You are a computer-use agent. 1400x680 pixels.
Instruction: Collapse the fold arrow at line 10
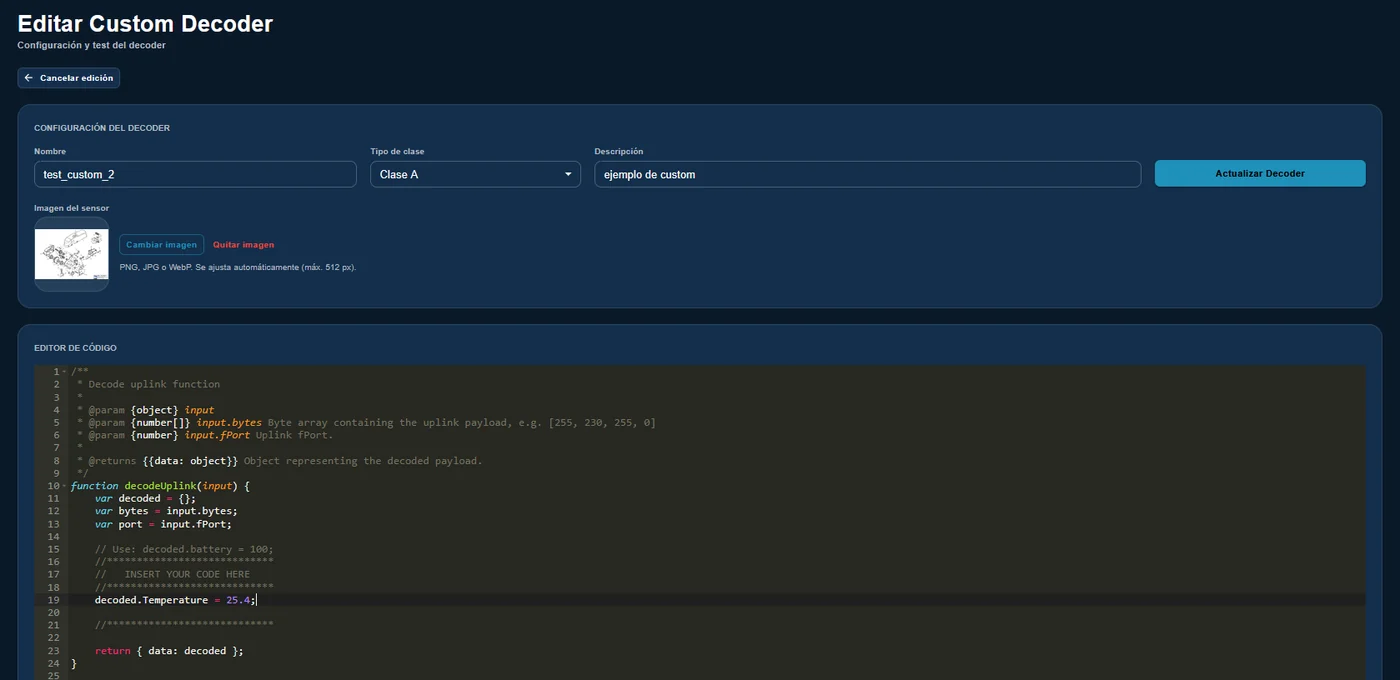(65, 486)
